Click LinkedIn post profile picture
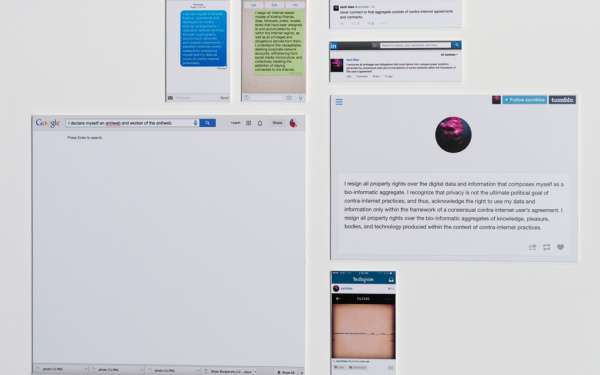600x375 pixels. click(337, 65)
